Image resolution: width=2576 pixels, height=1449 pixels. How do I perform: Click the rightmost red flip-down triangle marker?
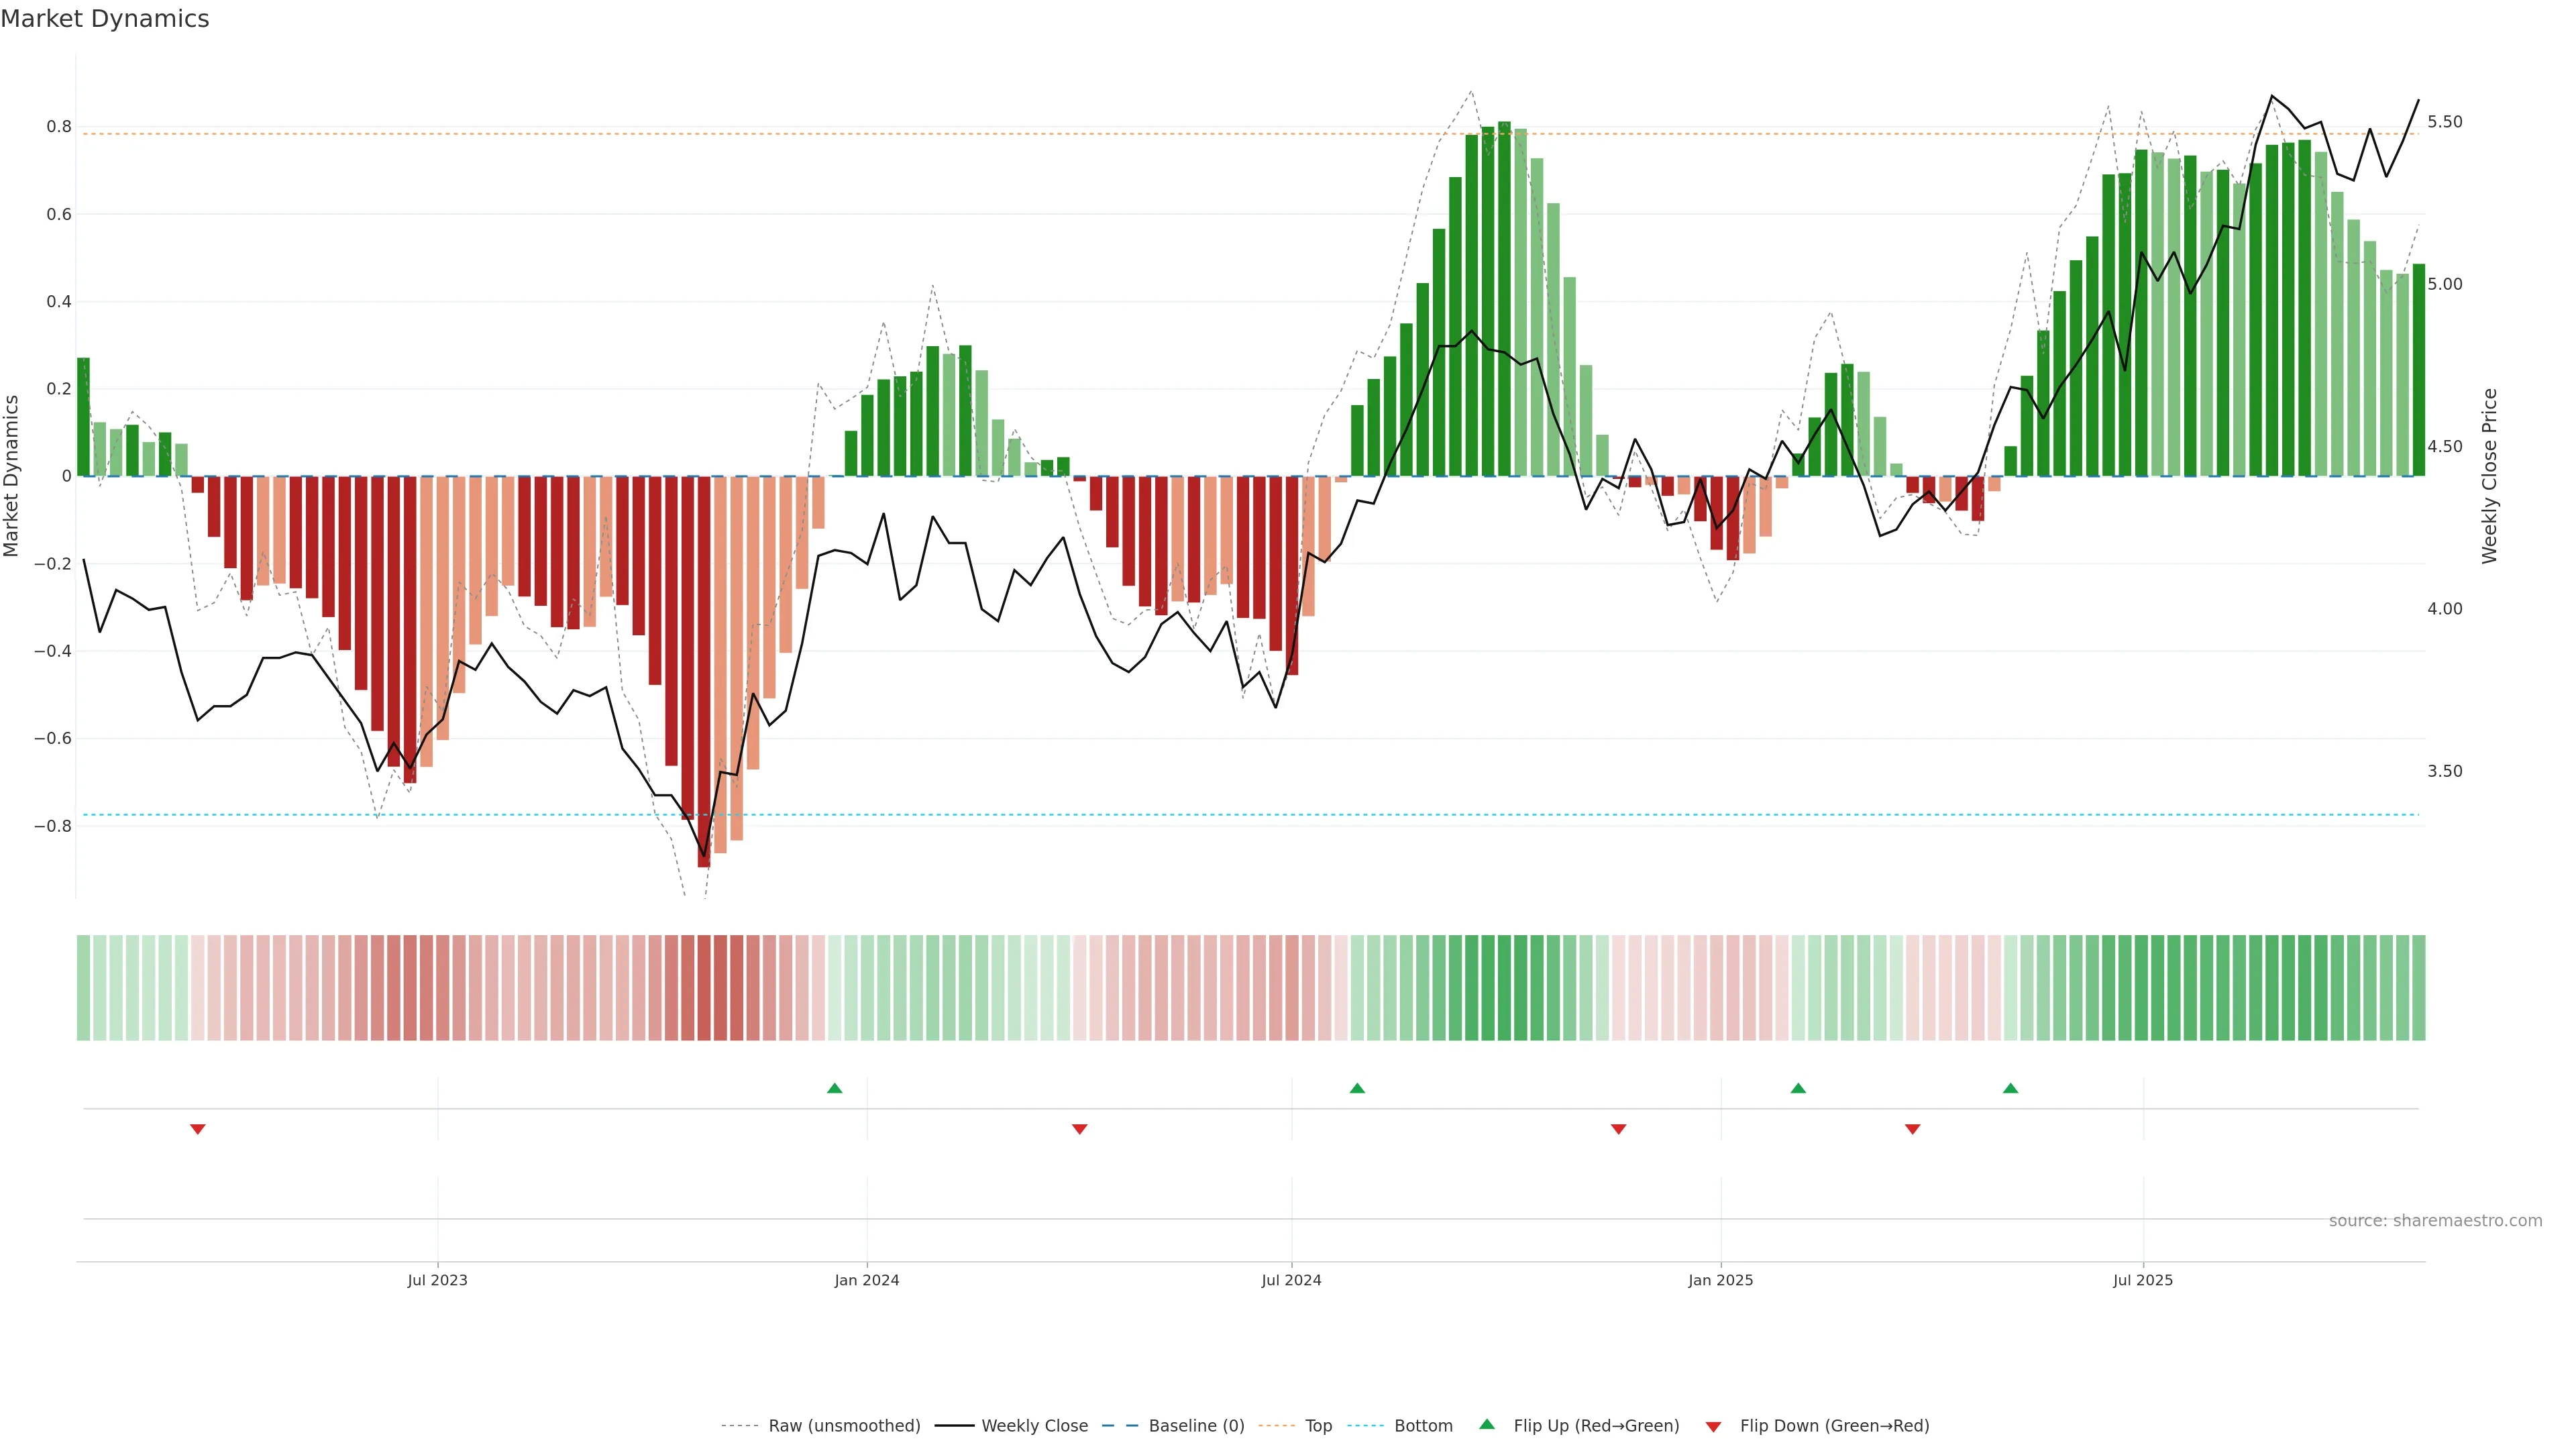click(1913, 1129)
